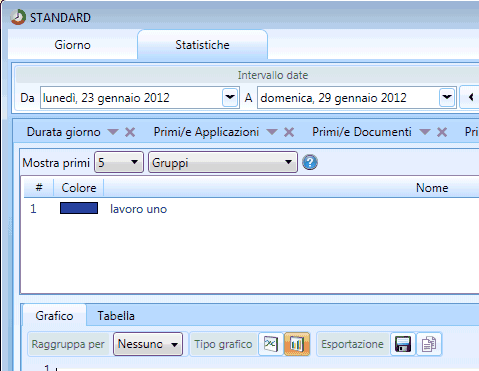
Task: Click the 'Mostra primi' label
Action: coord(56,163)
